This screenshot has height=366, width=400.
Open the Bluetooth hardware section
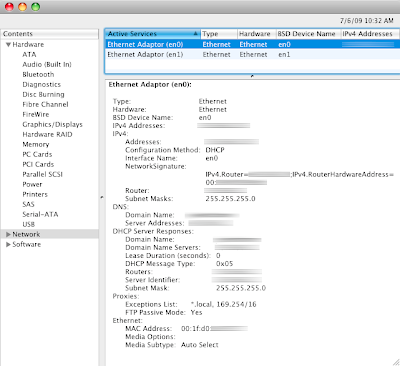point(38,74)
